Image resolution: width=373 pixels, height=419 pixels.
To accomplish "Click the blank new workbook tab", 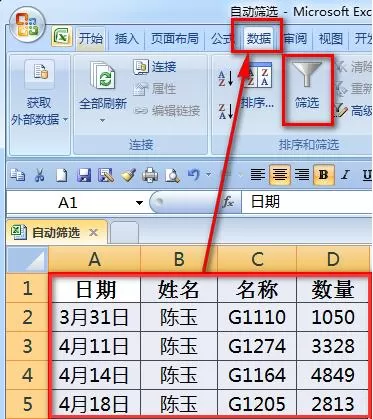I will (124, 233).
